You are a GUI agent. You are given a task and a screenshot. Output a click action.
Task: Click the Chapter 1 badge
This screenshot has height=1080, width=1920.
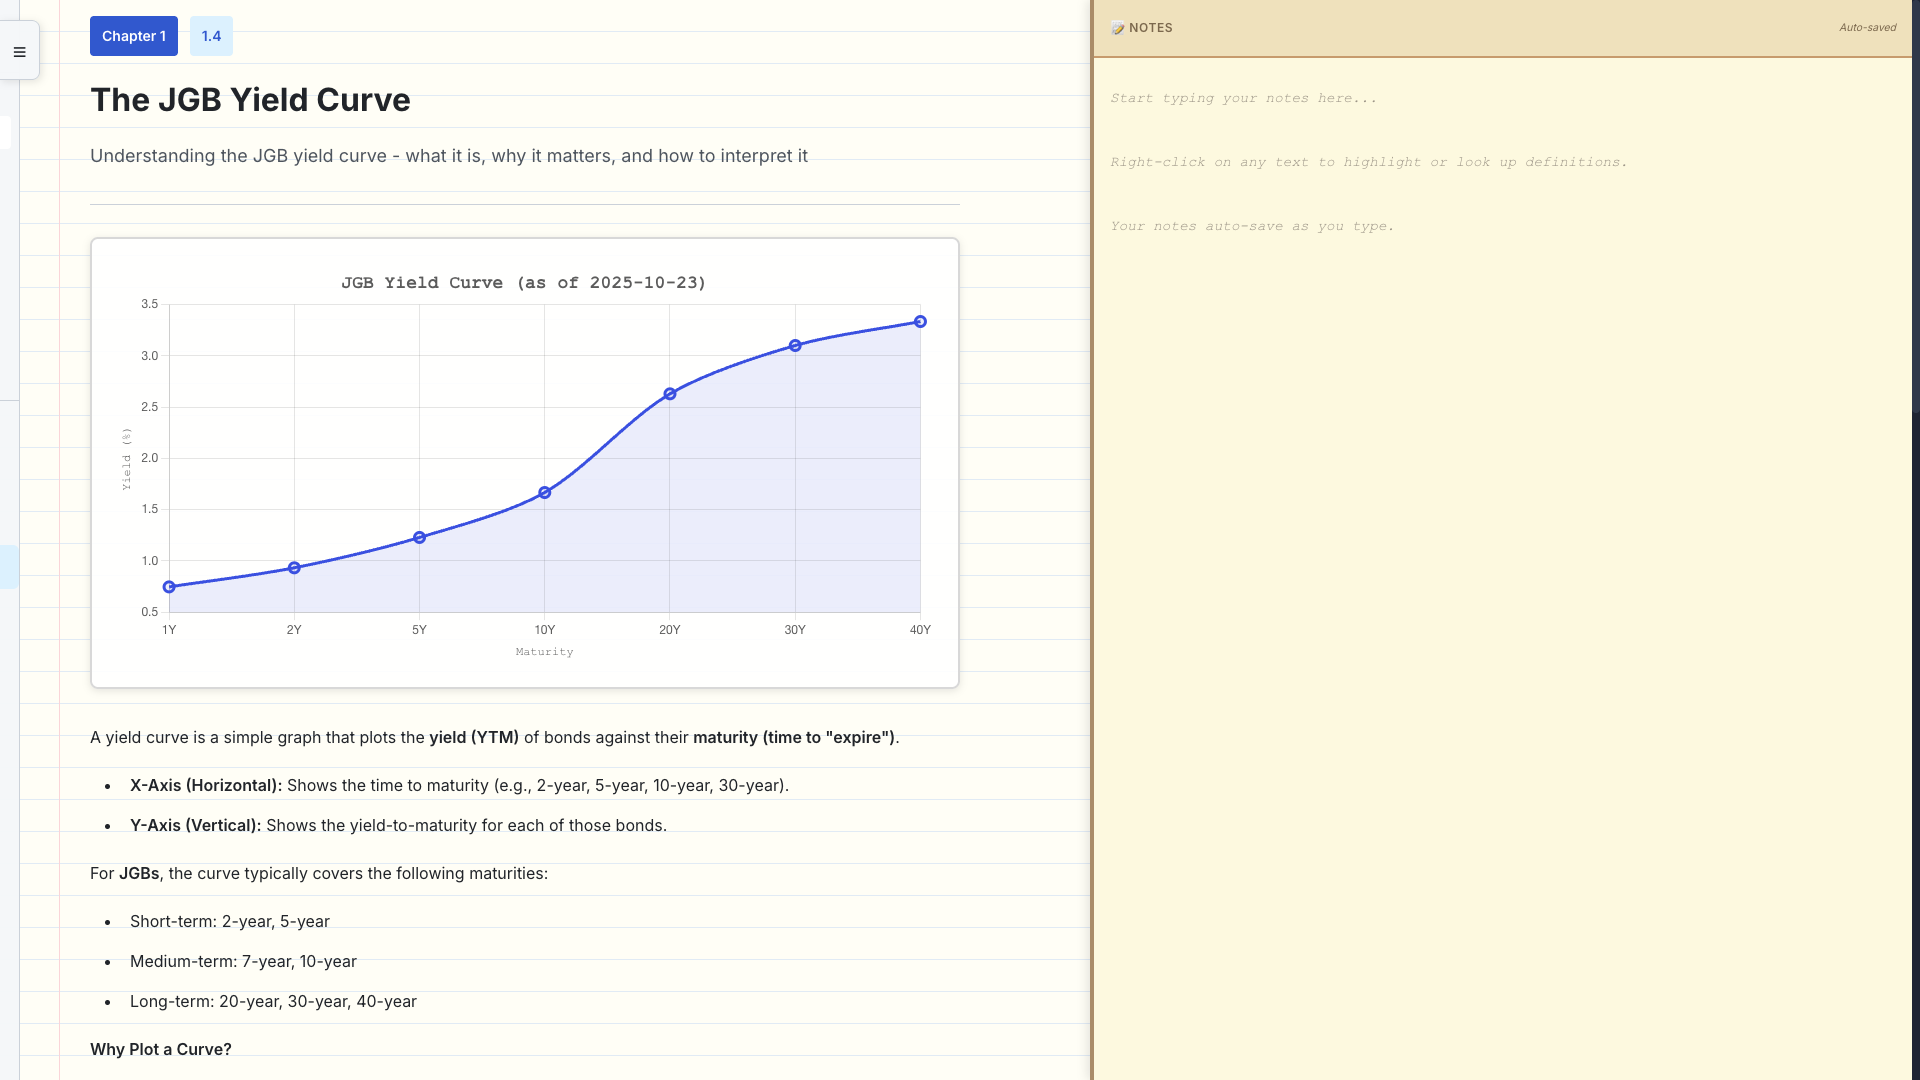pos(134,36)
